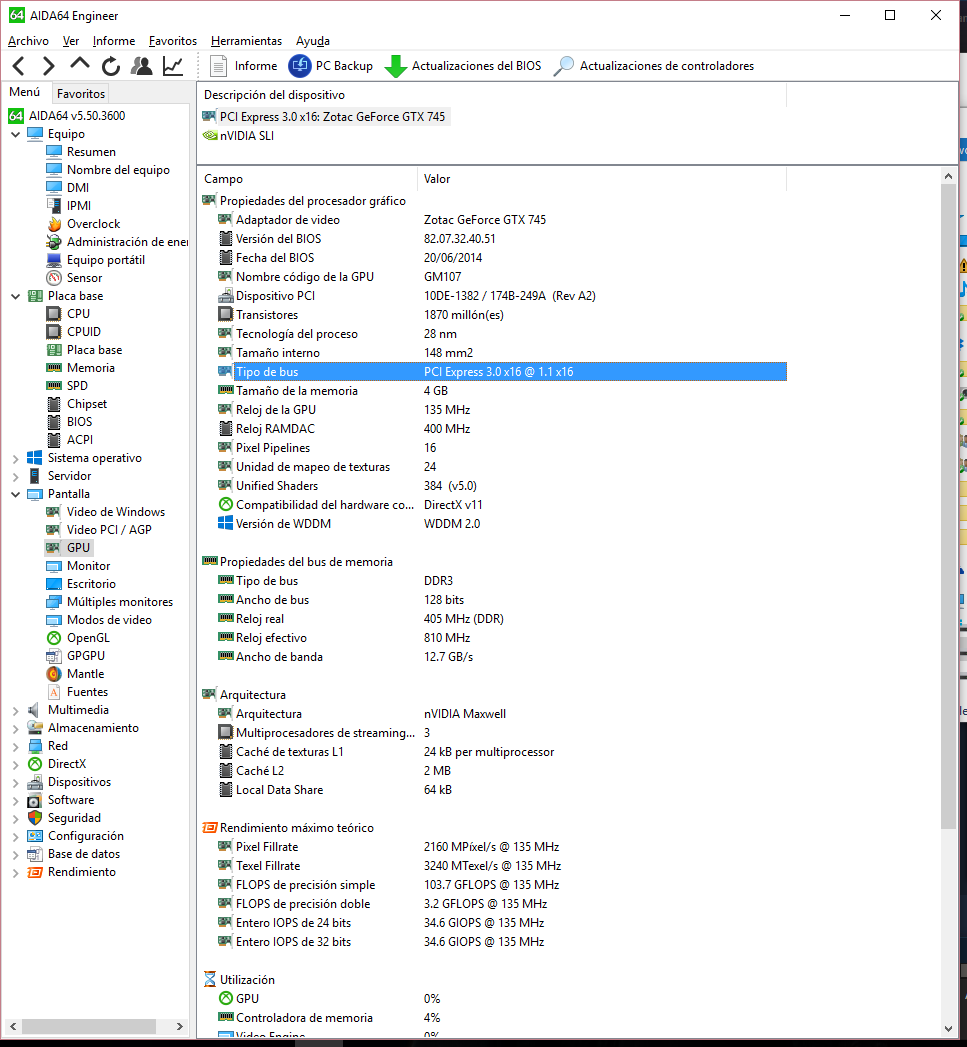
Task: Collapse the Placa base tree node
Action: click(15, 296)
